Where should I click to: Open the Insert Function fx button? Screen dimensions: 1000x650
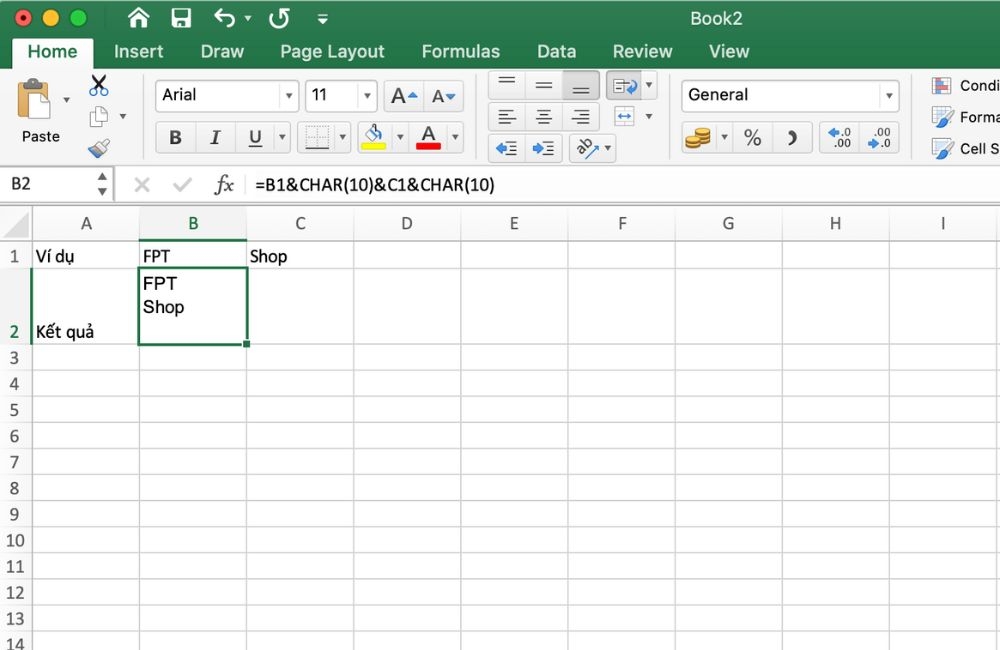click(224, 185)
